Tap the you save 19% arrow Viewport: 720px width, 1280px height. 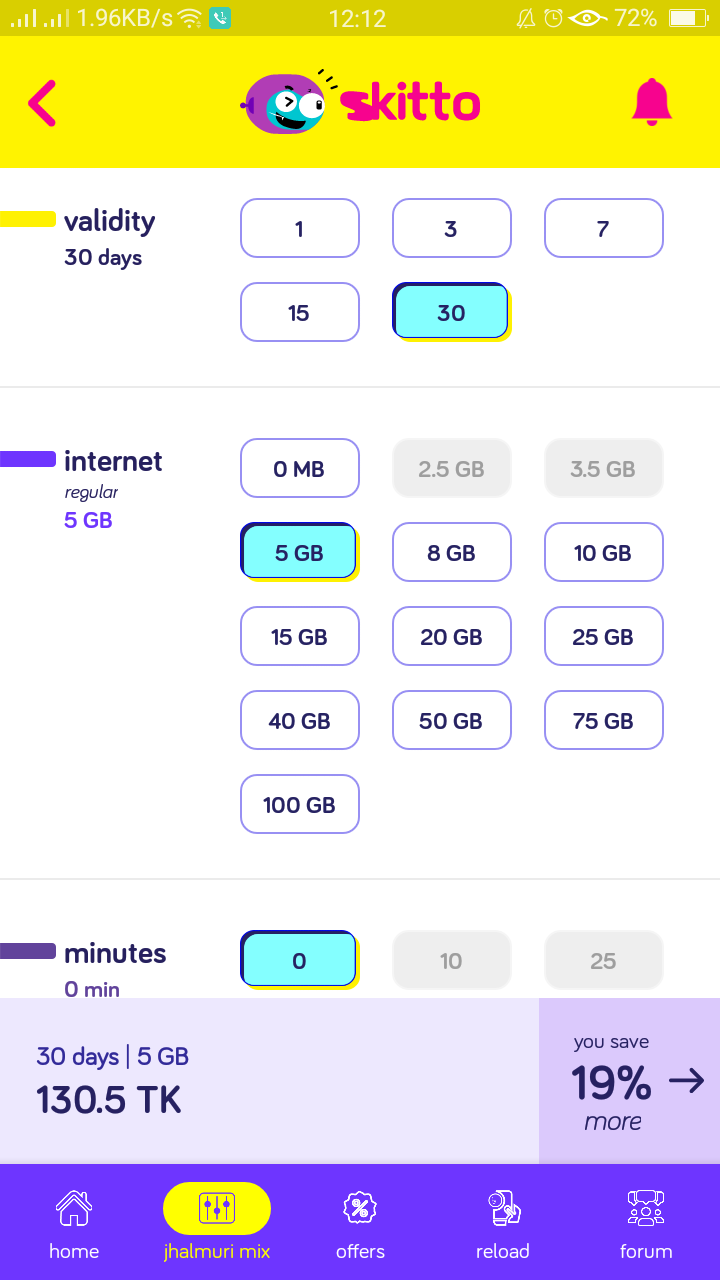pyautogui.click(x=686, y=1081)
